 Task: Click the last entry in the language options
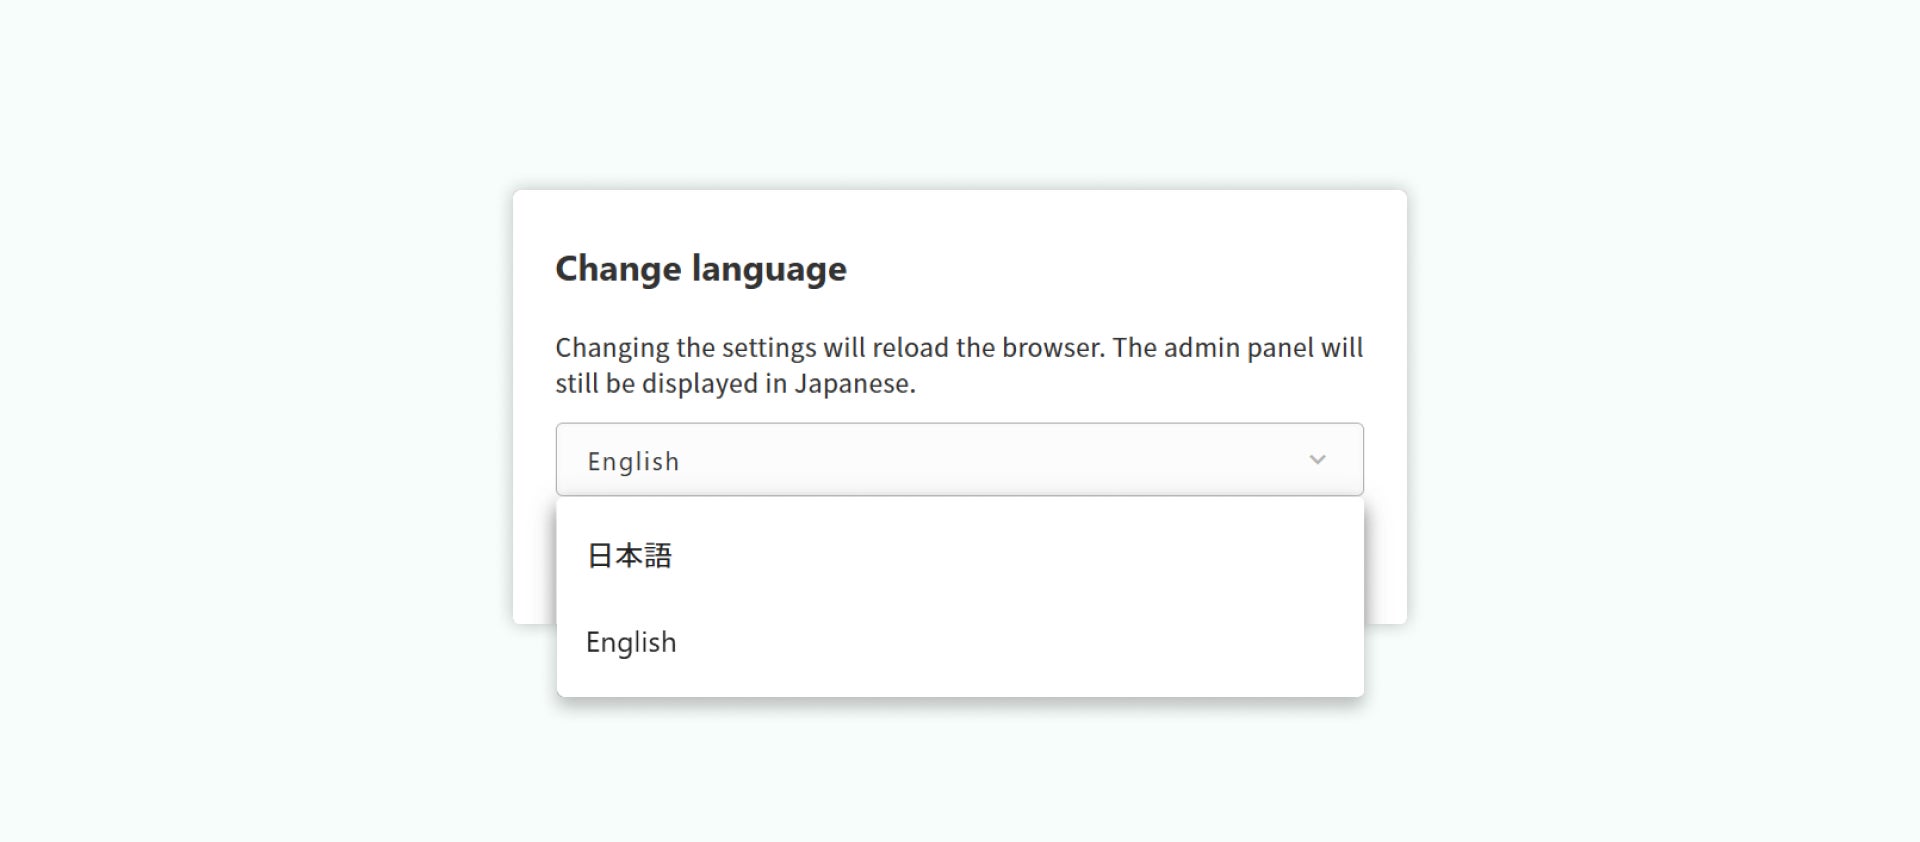[x=631, y=642]
